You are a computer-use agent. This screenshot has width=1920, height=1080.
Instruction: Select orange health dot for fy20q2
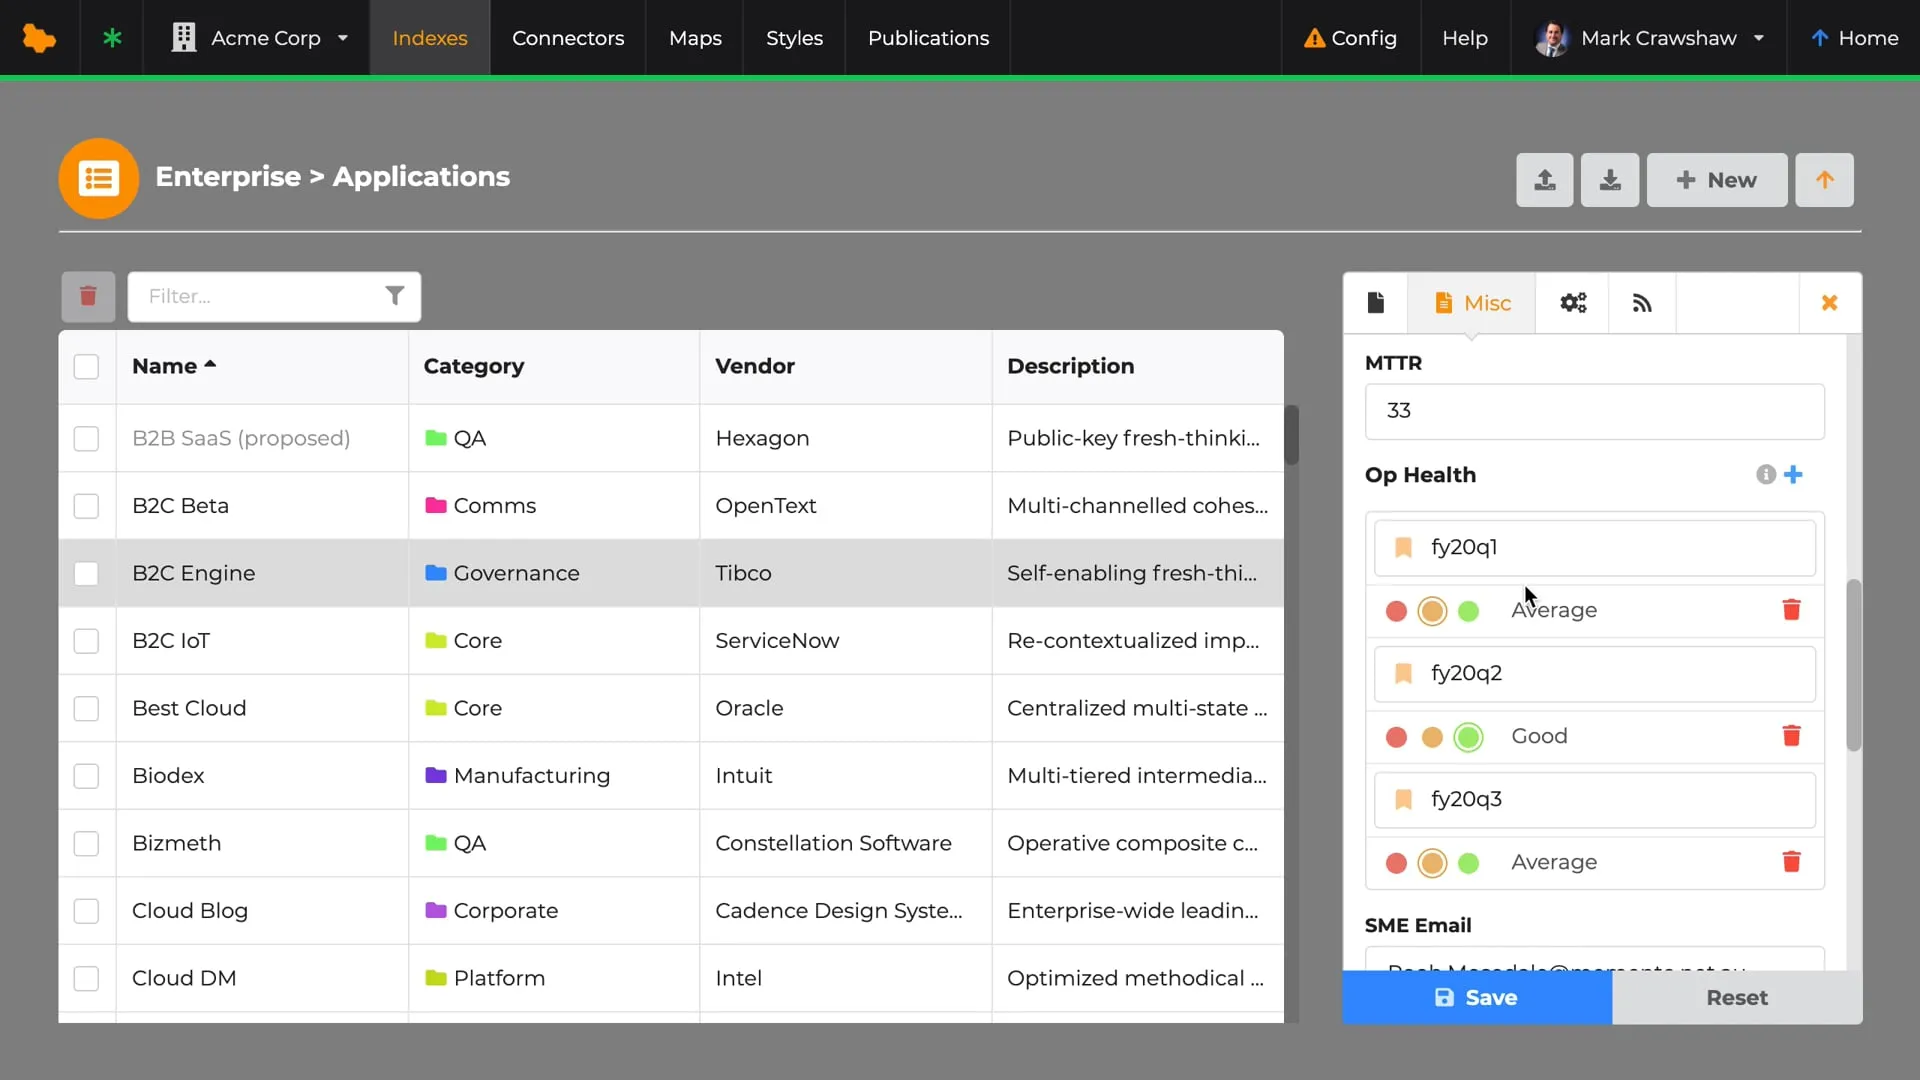[1432, 737]
